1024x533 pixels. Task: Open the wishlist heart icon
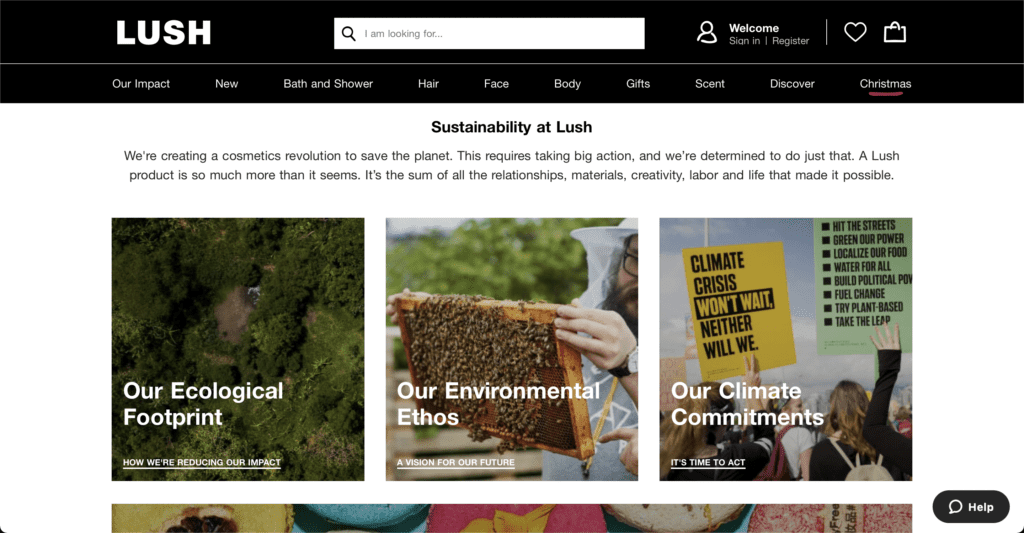click(855, 32)
